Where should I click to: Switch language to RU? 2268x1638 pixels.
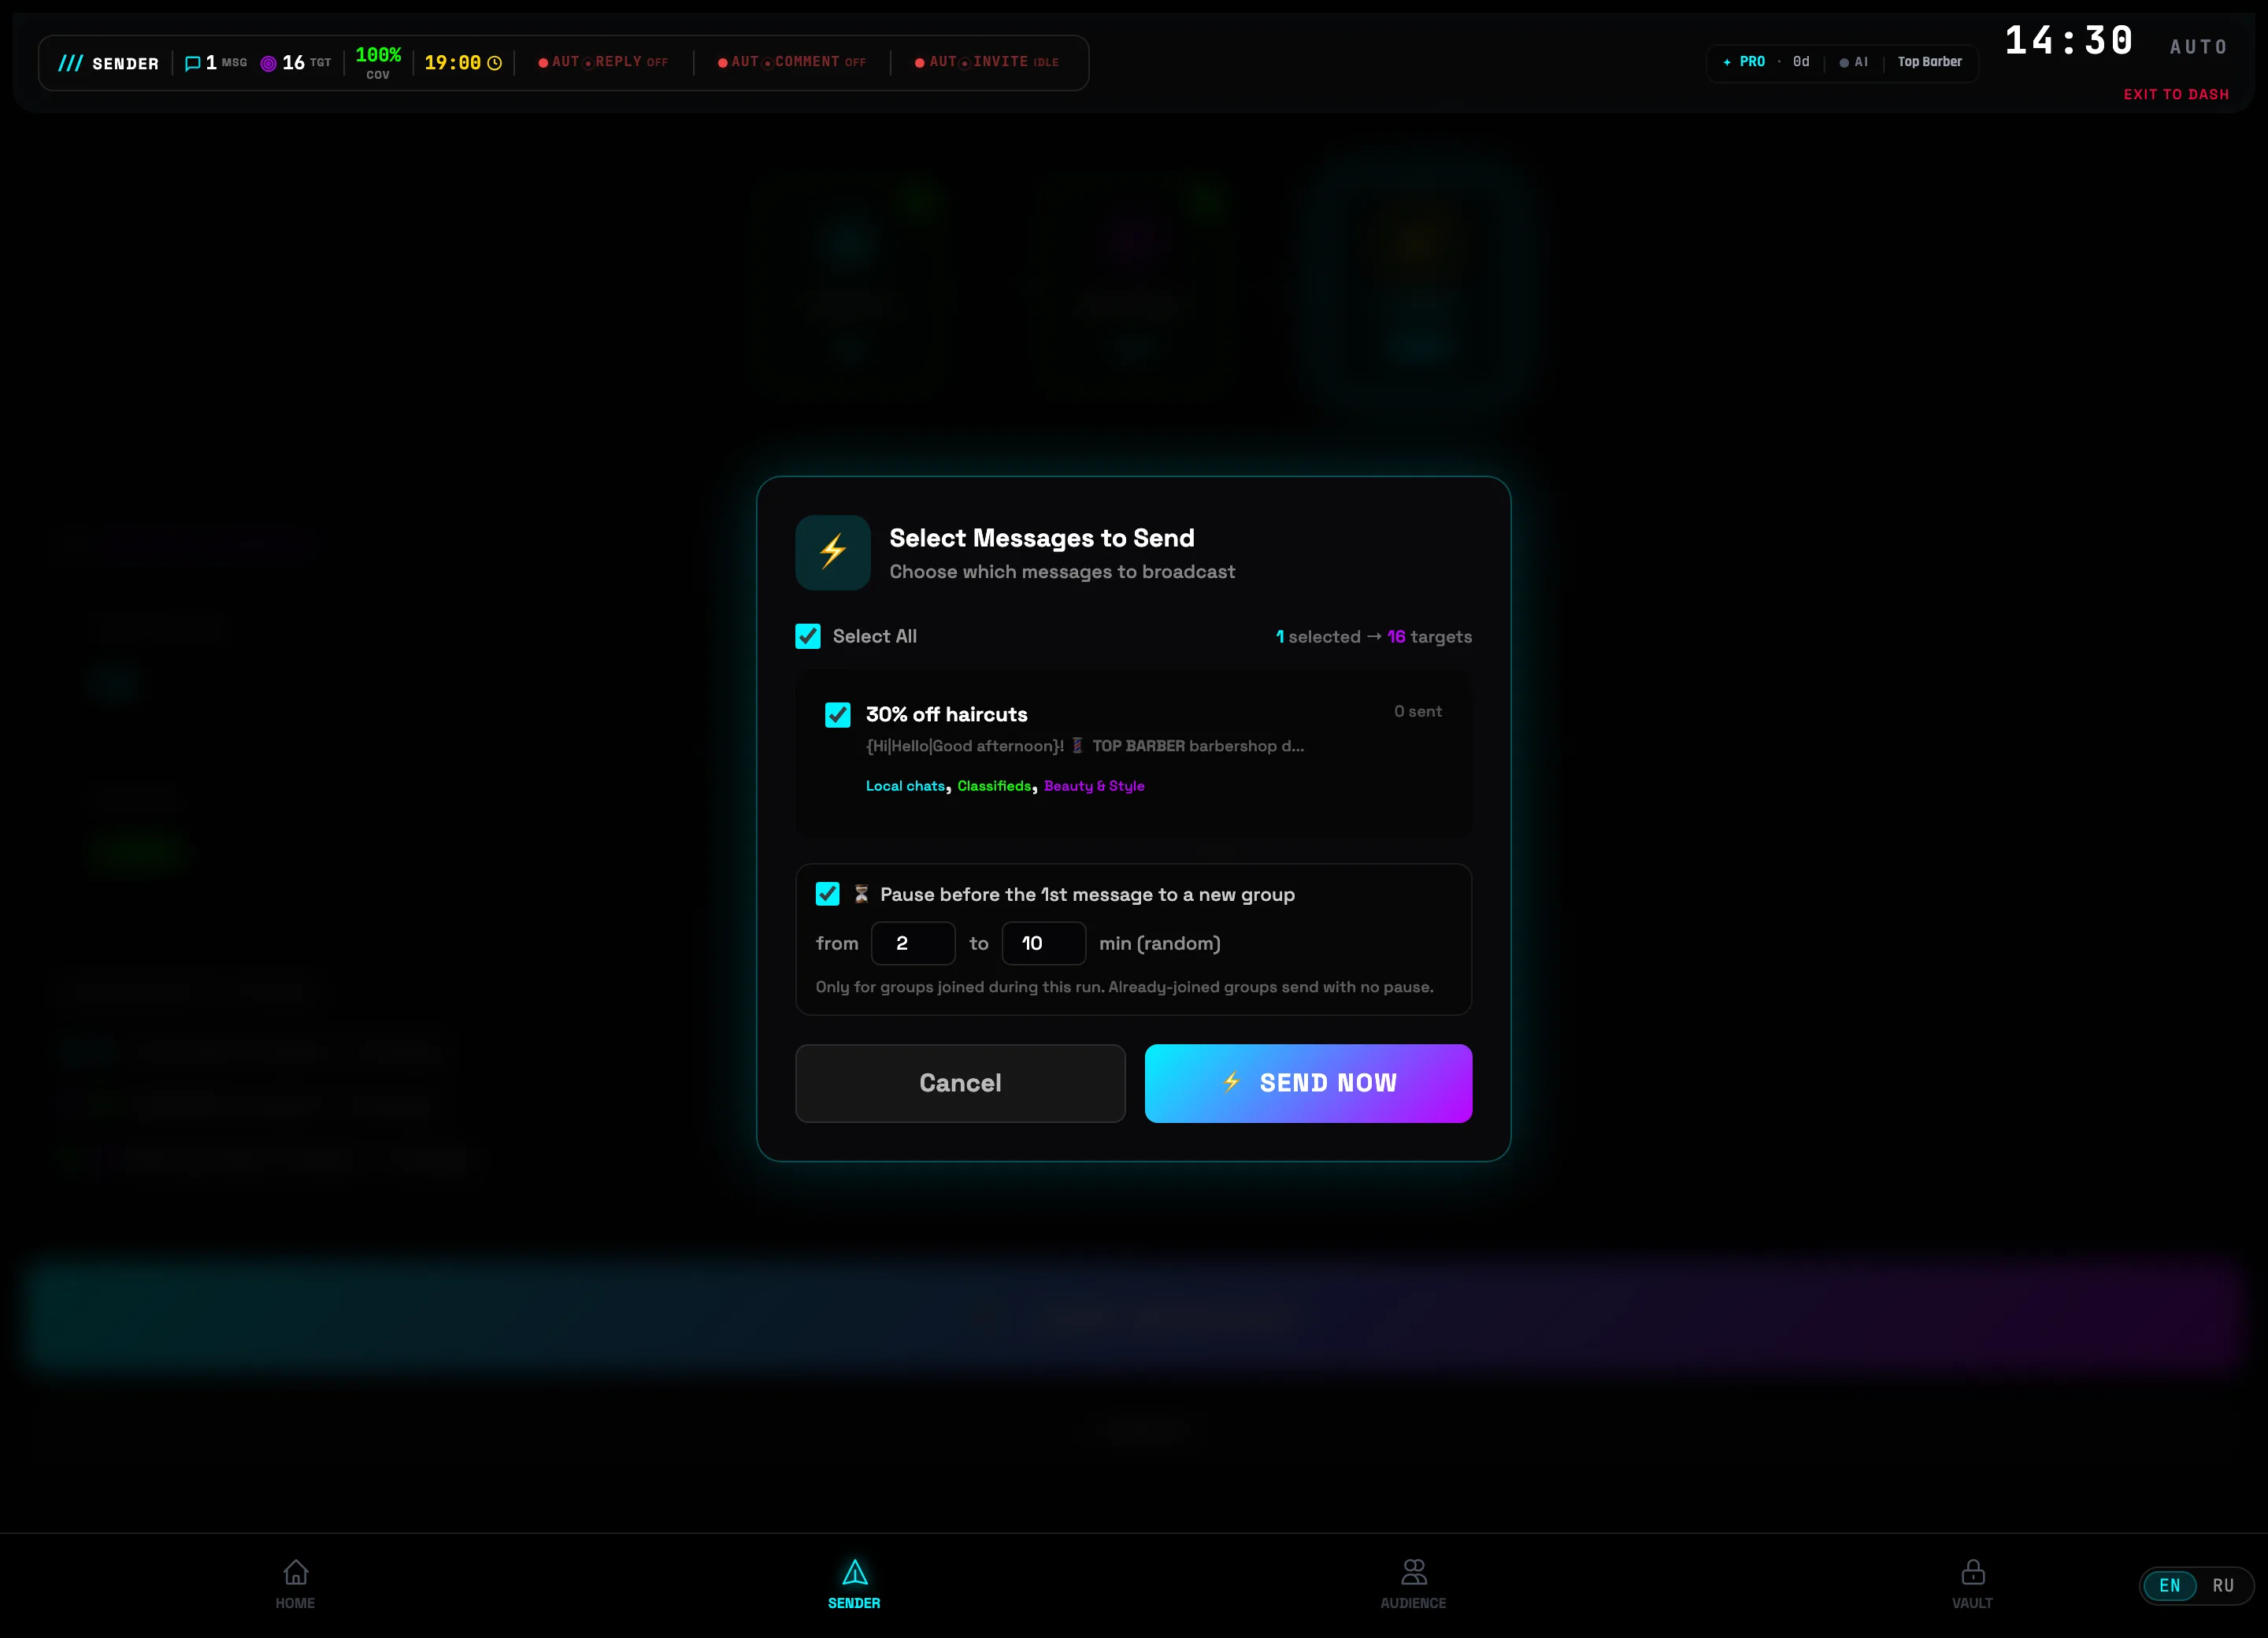[x=2223, y=1585]
